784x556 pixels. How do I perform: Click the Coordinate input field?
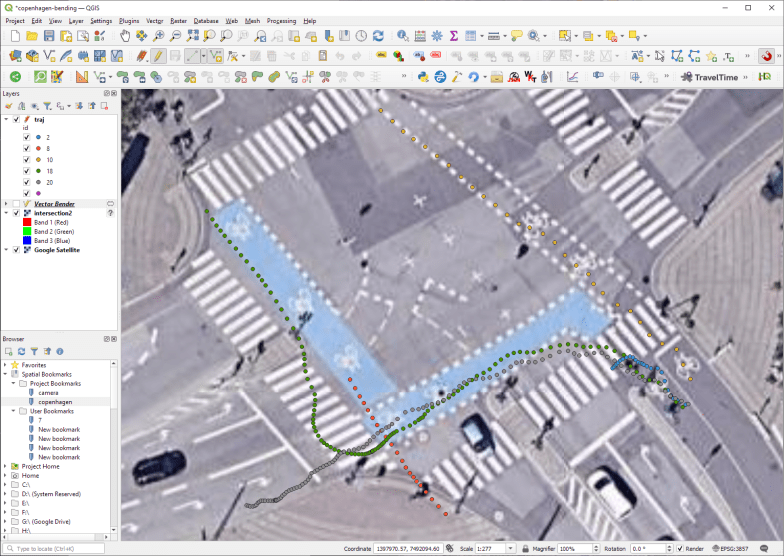pos(408,549)
